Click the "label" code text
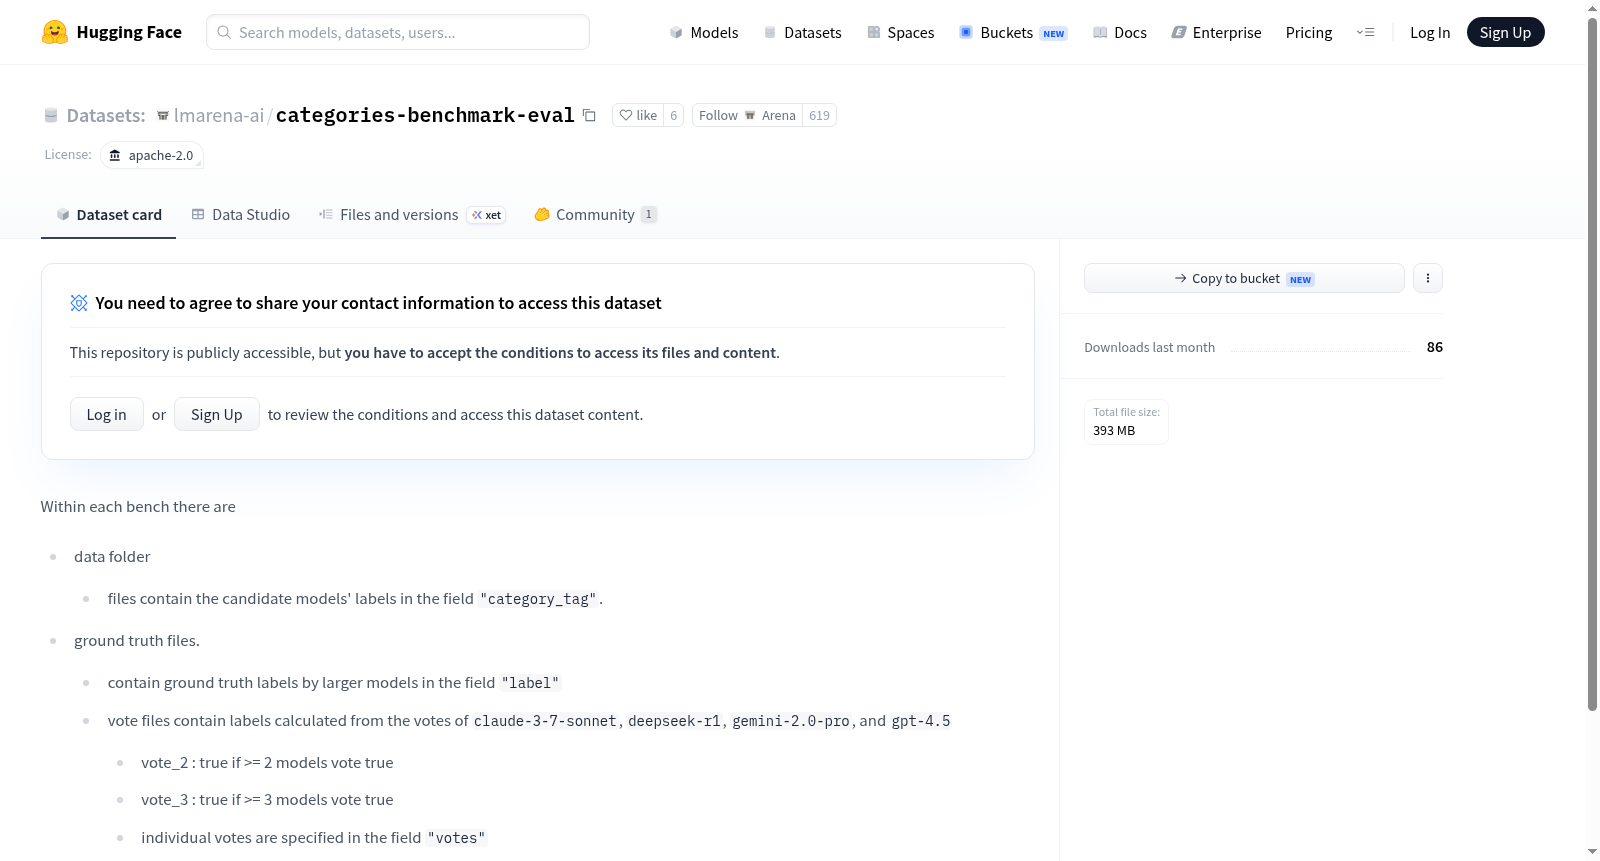The image size is (1600, 861). (x=530, y=683)
